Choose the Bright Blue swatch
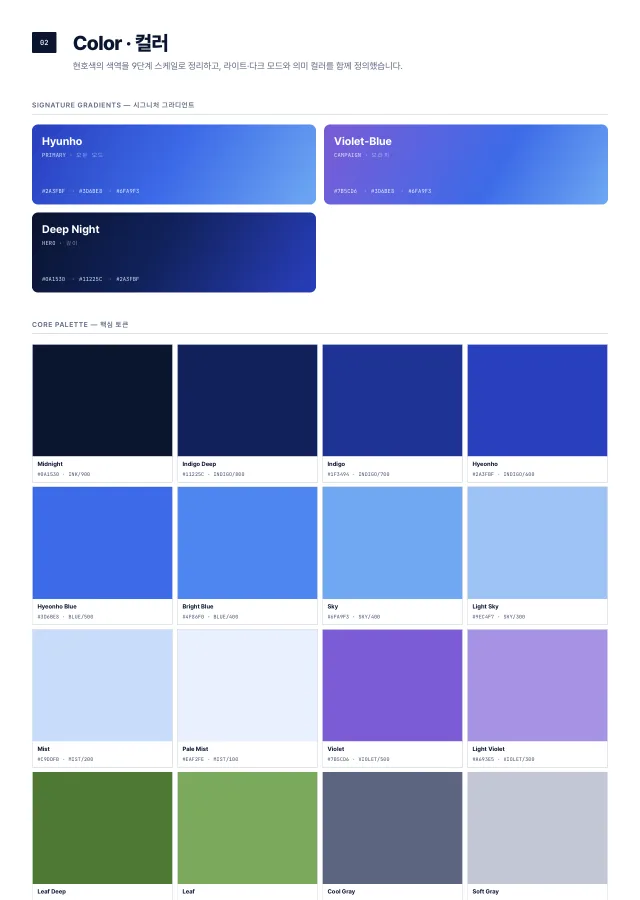 pyautogui.click(x=247, y=543)
